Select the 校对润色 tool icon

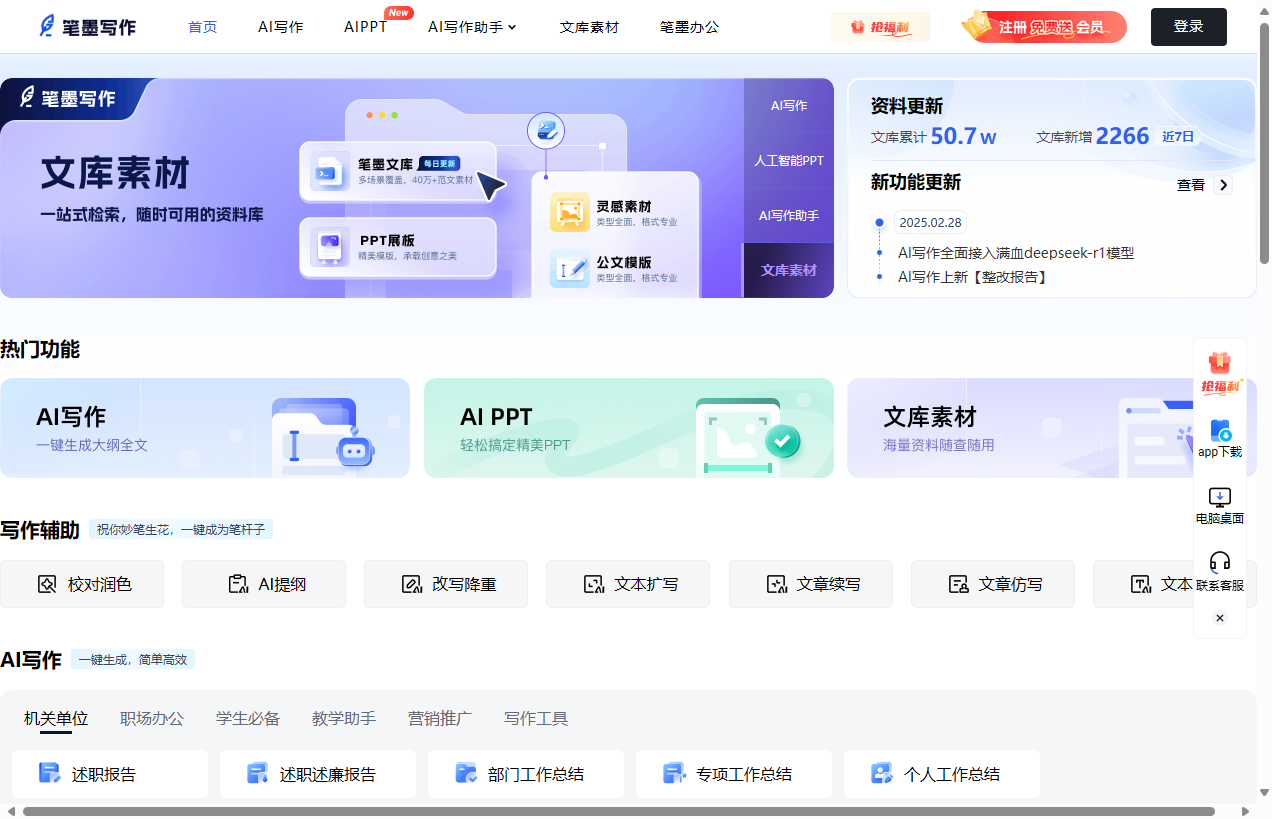tap(47, 584)
